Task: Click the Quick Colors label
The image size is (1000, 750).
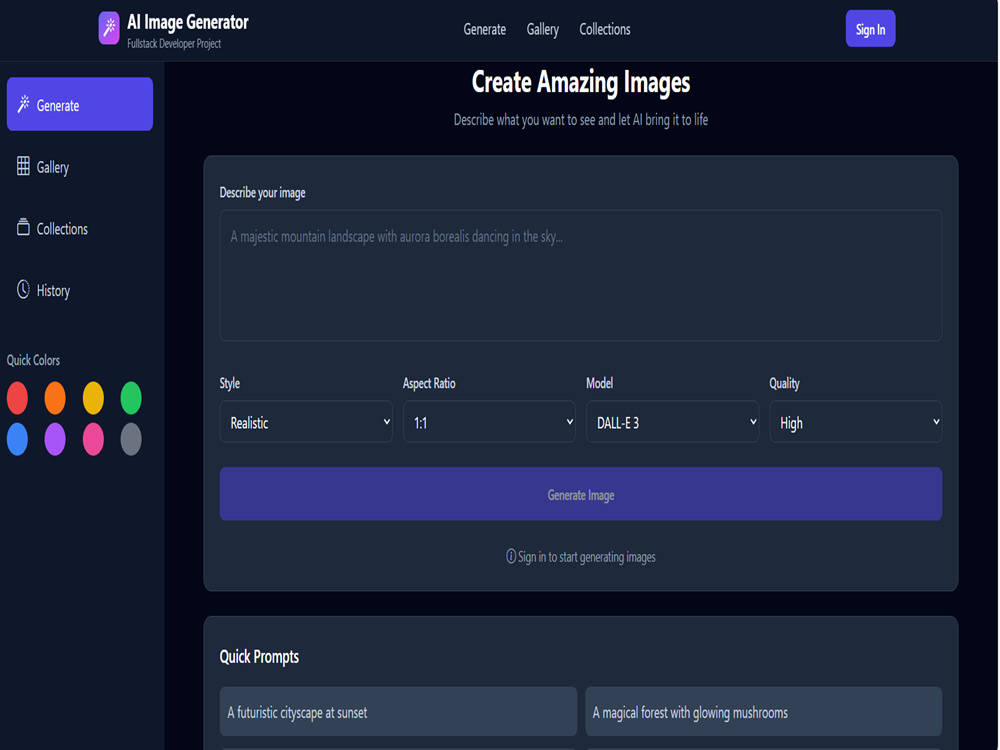Action: click(x=33, y=360)
